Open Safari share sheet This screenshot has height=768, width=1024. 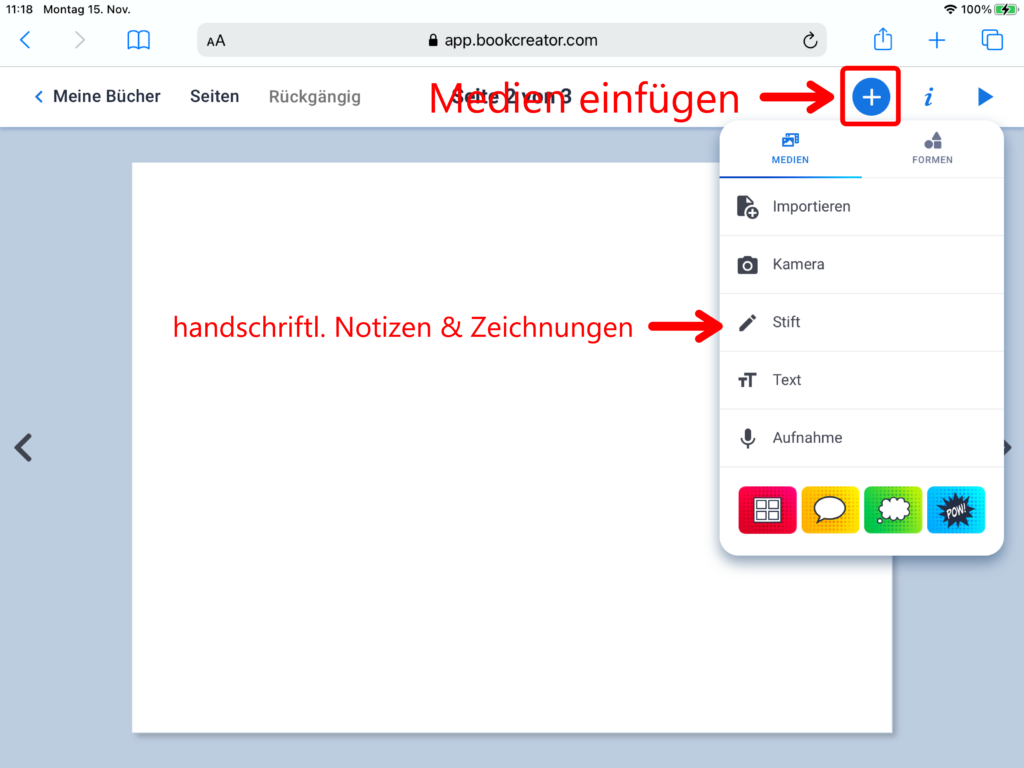coord(883,40)
